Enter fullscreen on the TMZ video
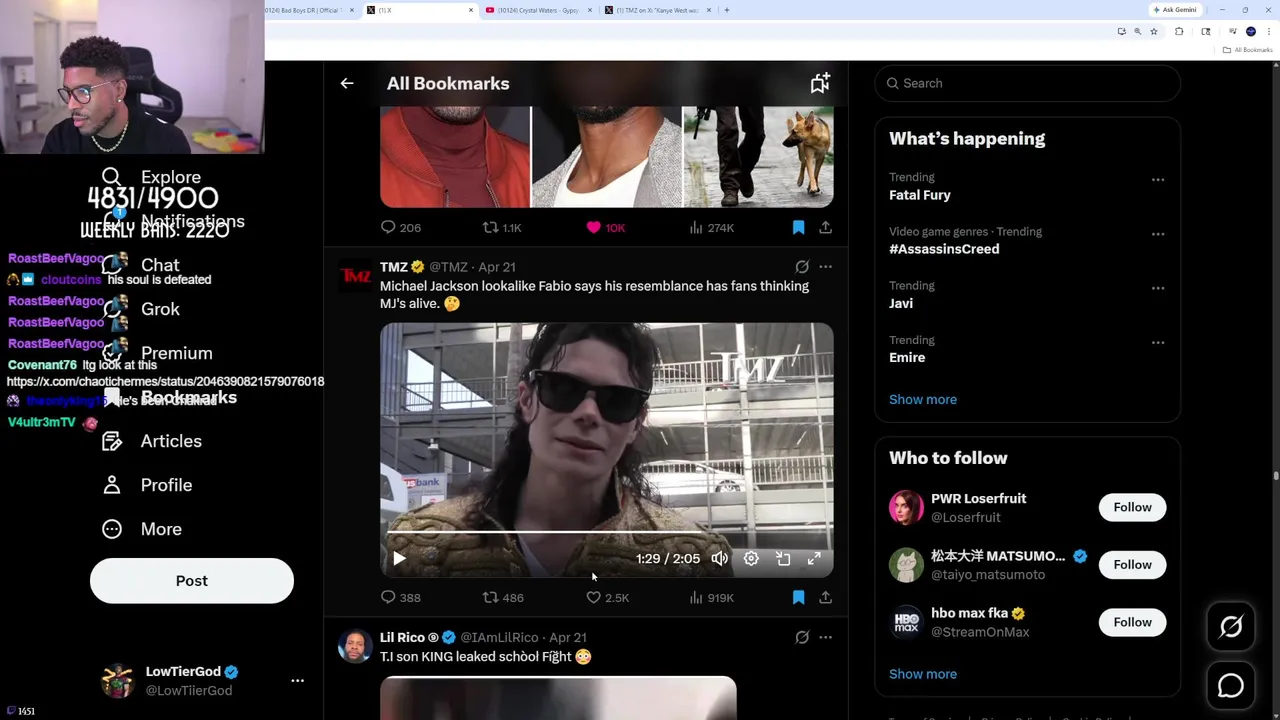The height and width of the screenshot is (720, 1280). click(x=814, y=559)
